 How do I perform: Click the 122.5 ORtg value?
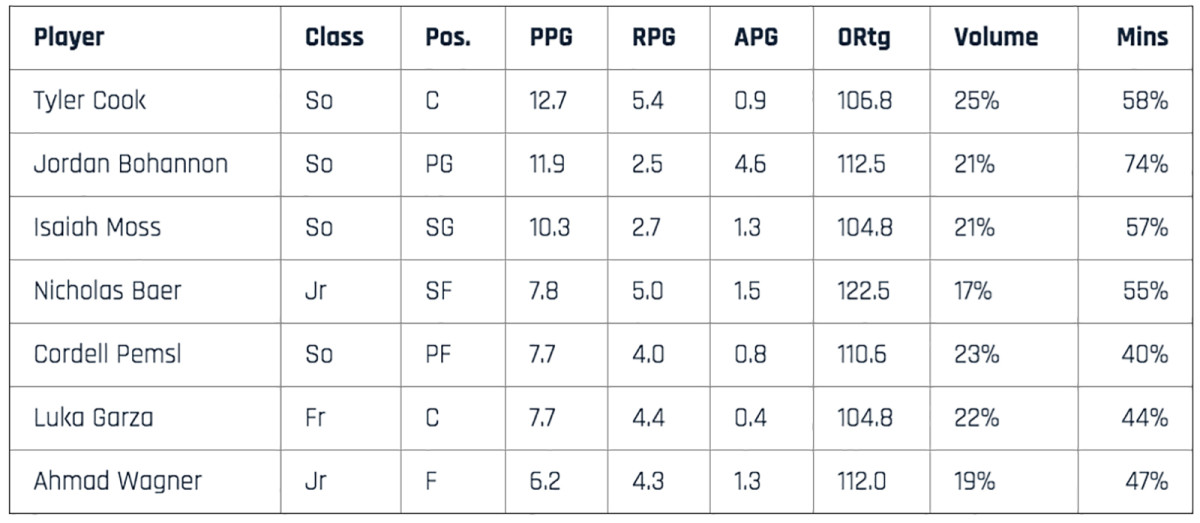862,291
